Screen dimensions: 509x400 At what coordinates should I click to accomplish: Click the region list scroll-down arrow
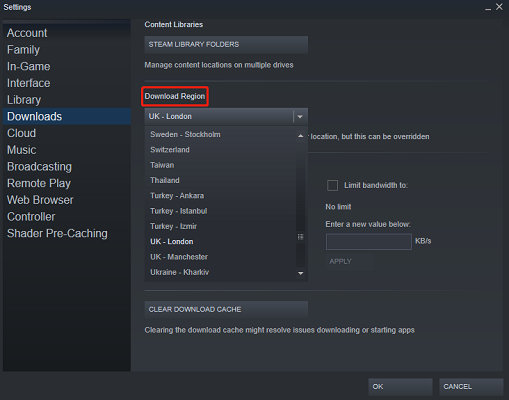(x=301, y=273)
